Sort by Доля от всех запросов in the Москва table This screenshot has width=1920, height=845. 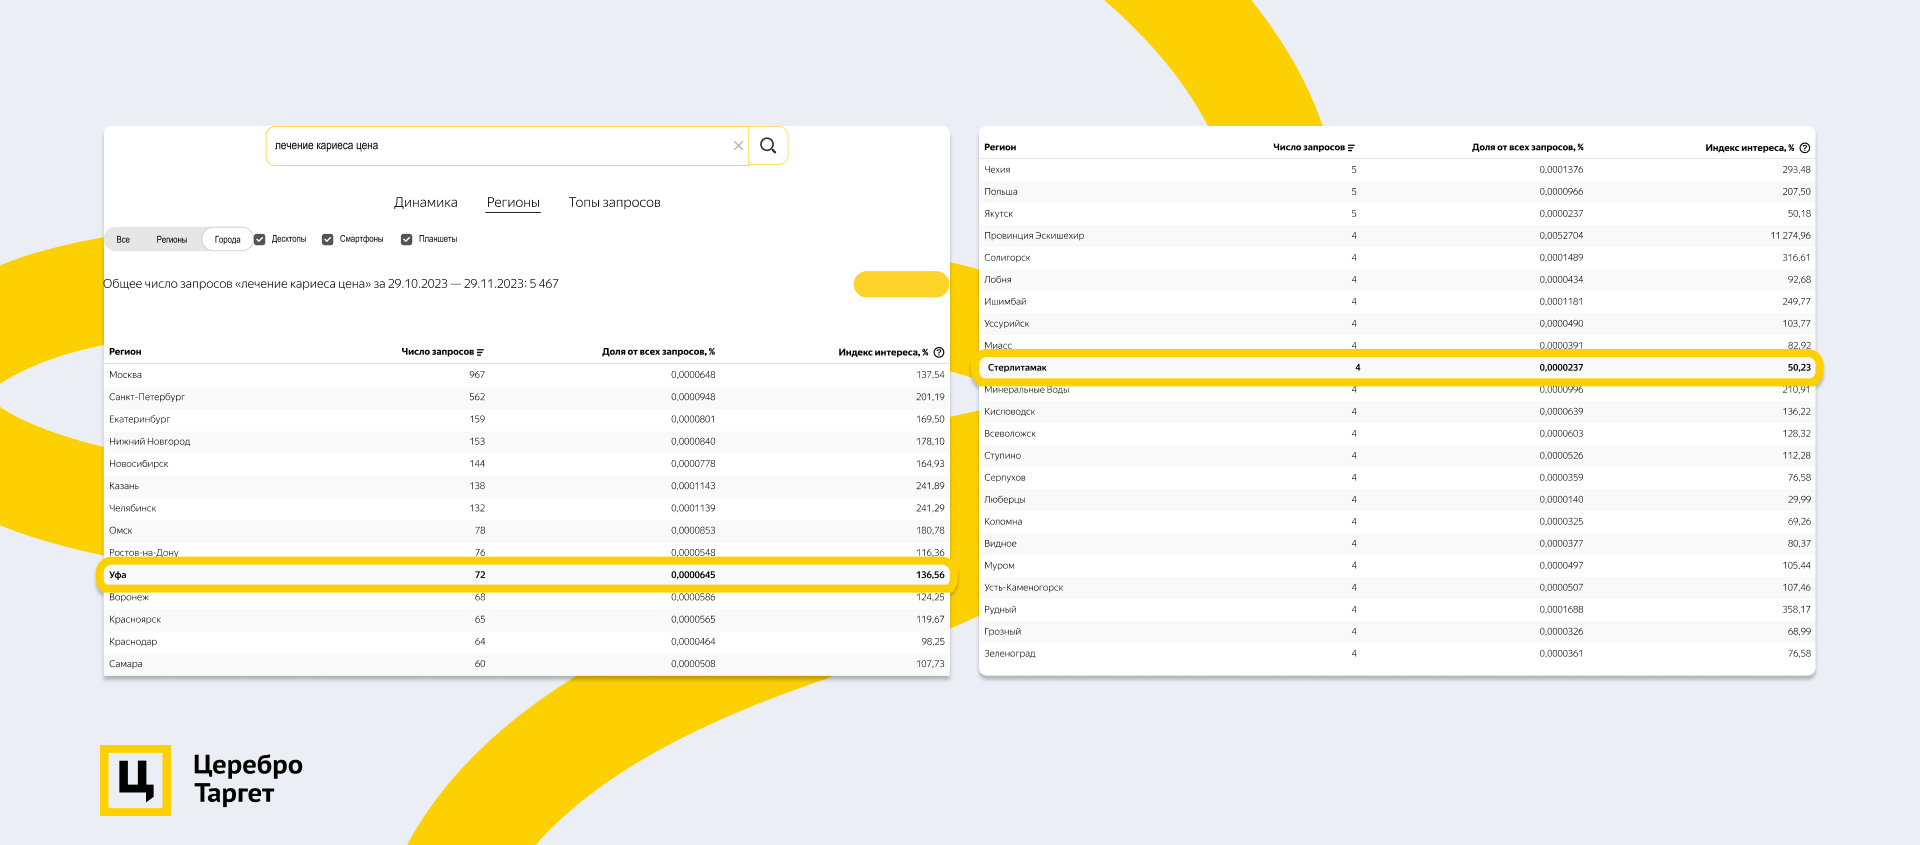[659, 352]
